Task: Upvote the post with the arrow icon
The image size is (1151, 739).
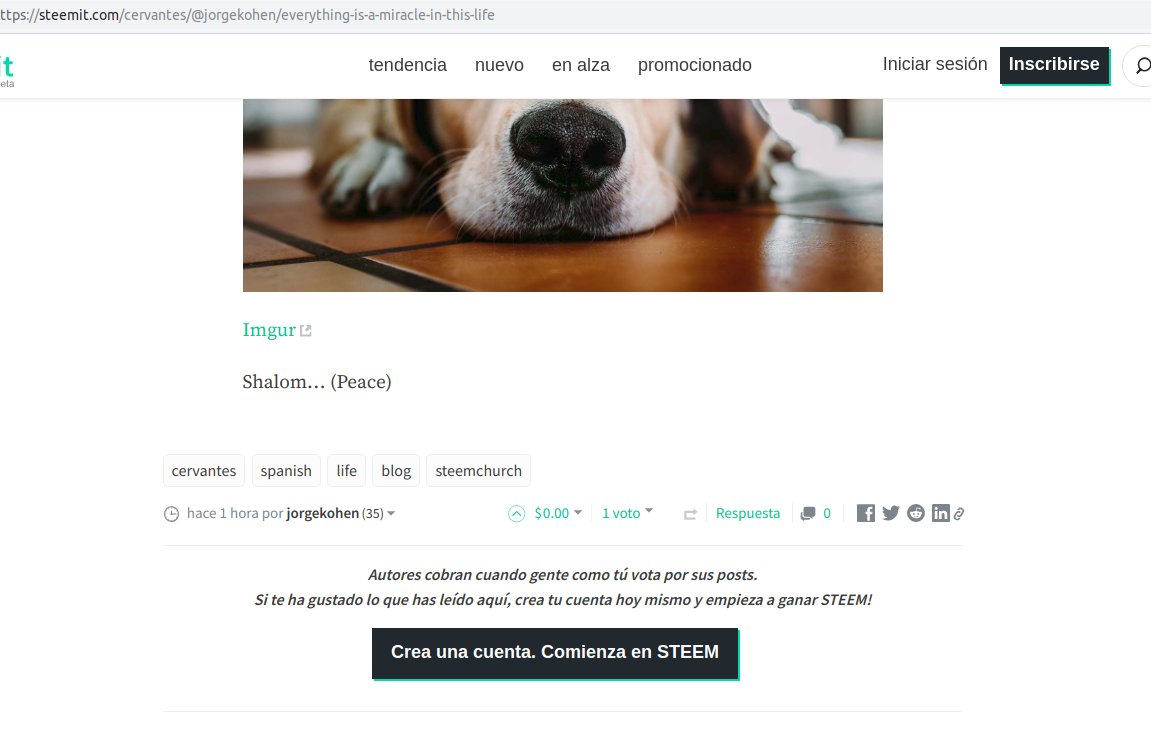Action: [x=517, y=514]
